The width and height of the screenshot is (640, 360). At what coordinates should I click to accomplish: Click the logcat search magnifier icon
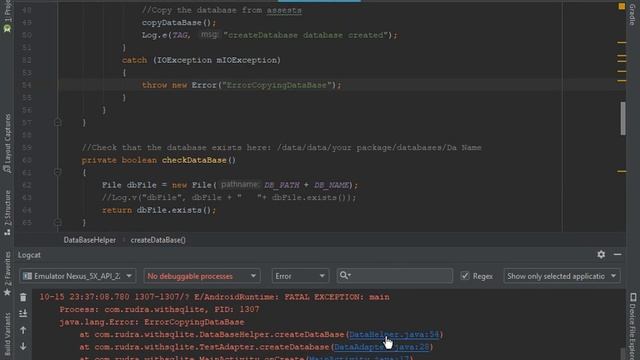click(345, 276)
